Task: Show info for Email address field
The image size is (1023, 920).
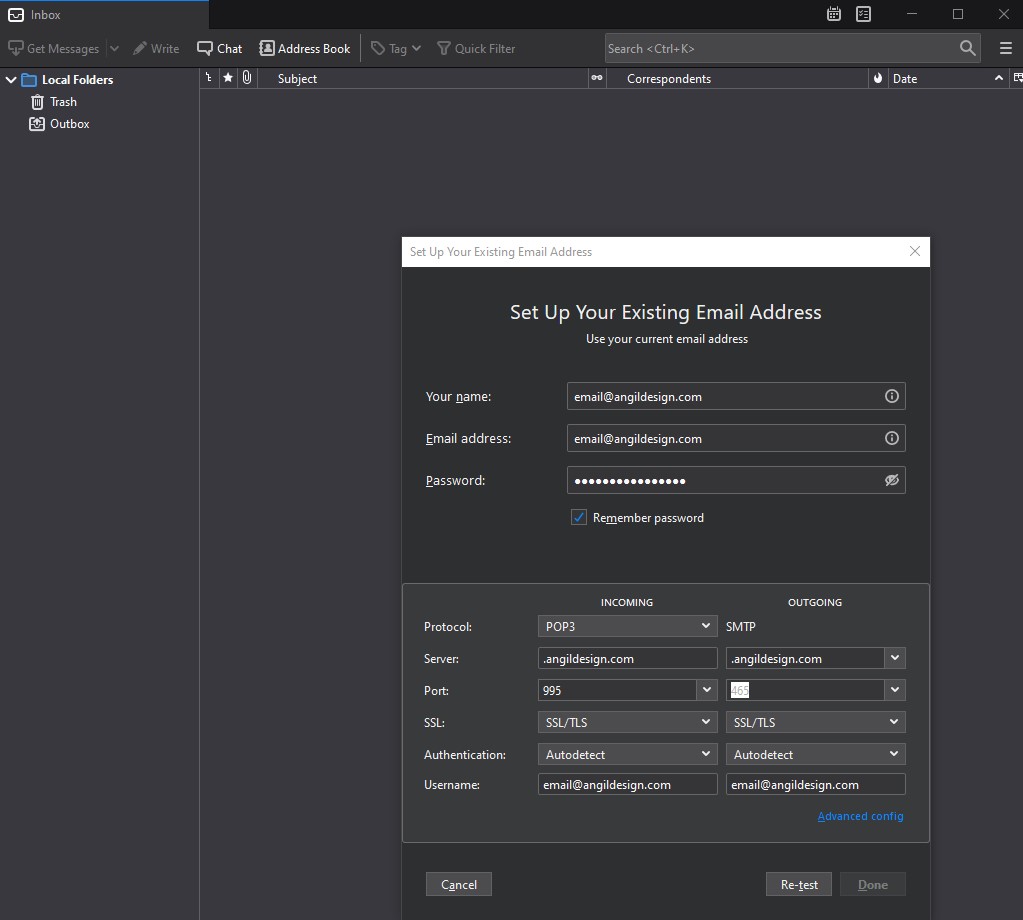Action: click(x=891, y=438)
